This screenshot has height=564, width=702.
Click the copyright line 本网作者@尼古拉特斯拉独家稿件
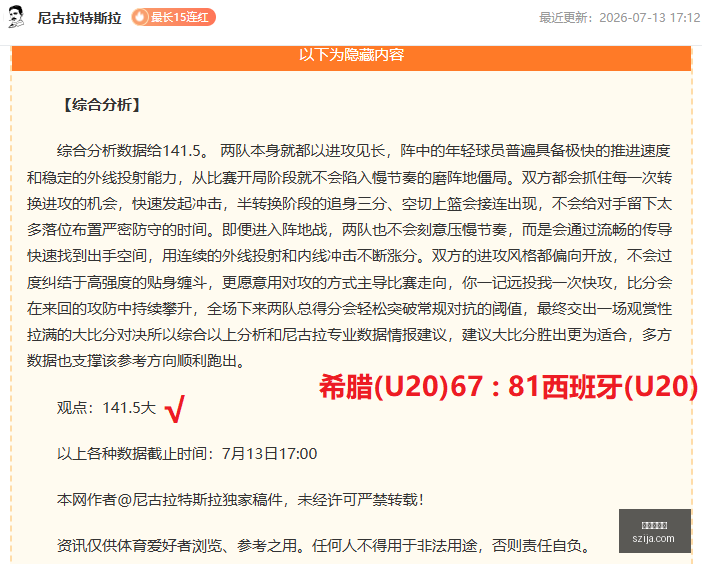click(x=240, y=500)
